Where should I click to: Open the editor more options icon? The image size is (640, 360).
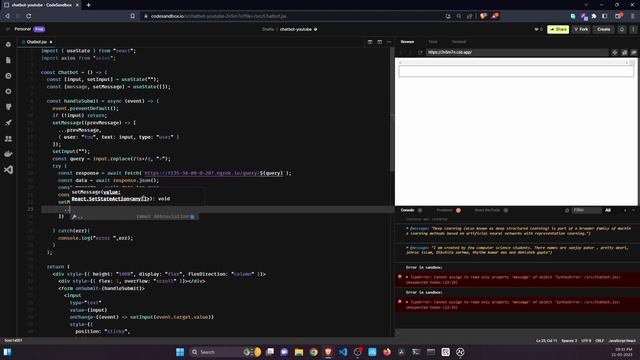tap(389, 42)
